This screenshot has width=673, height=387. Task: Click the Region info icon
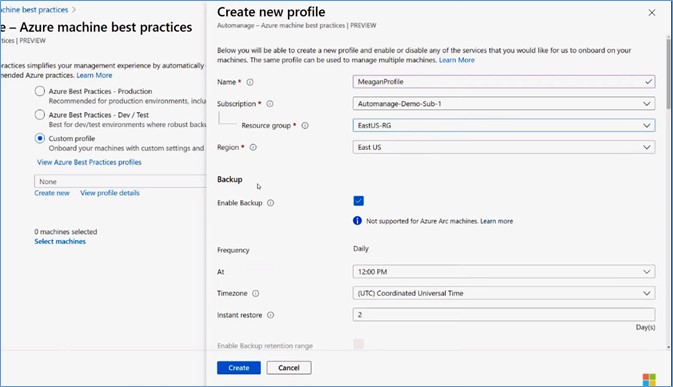pos(253,147)
